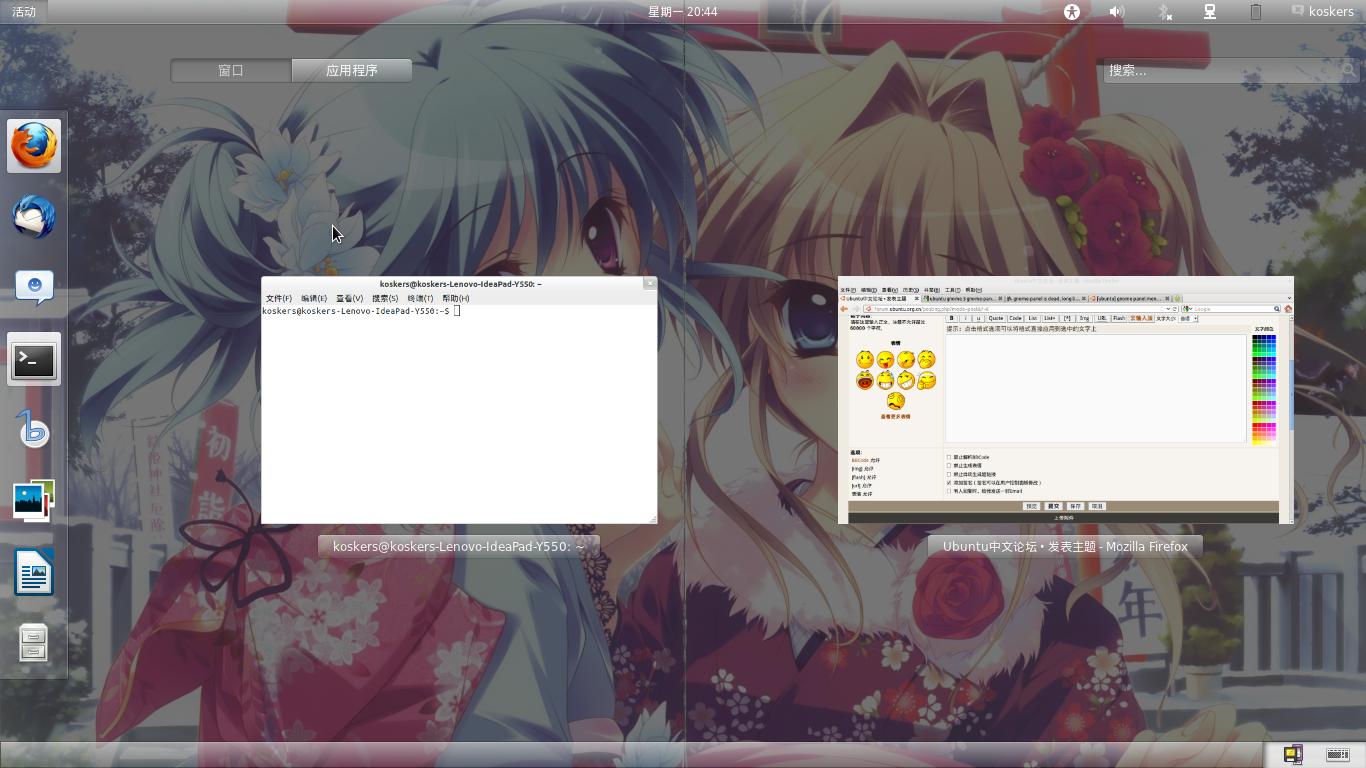Open the universal access menu icon
This screenshot has width=1366, height=768.
1072,12
